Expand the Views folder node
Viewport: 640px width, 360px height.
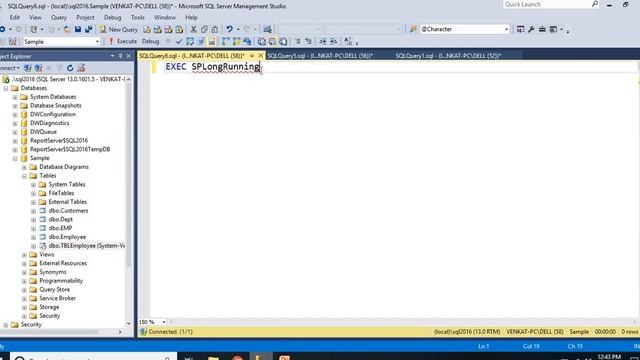point(24,255)
